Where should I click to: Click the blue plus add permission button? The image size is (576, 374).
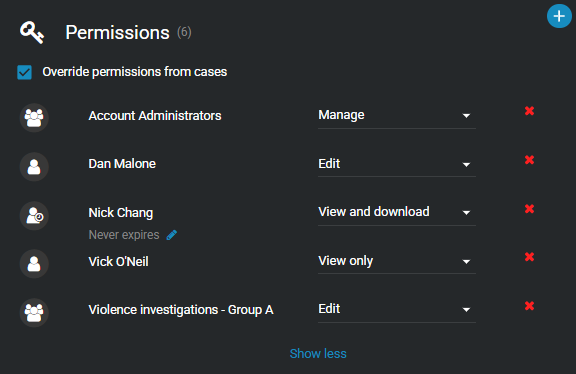click(559, 16)
